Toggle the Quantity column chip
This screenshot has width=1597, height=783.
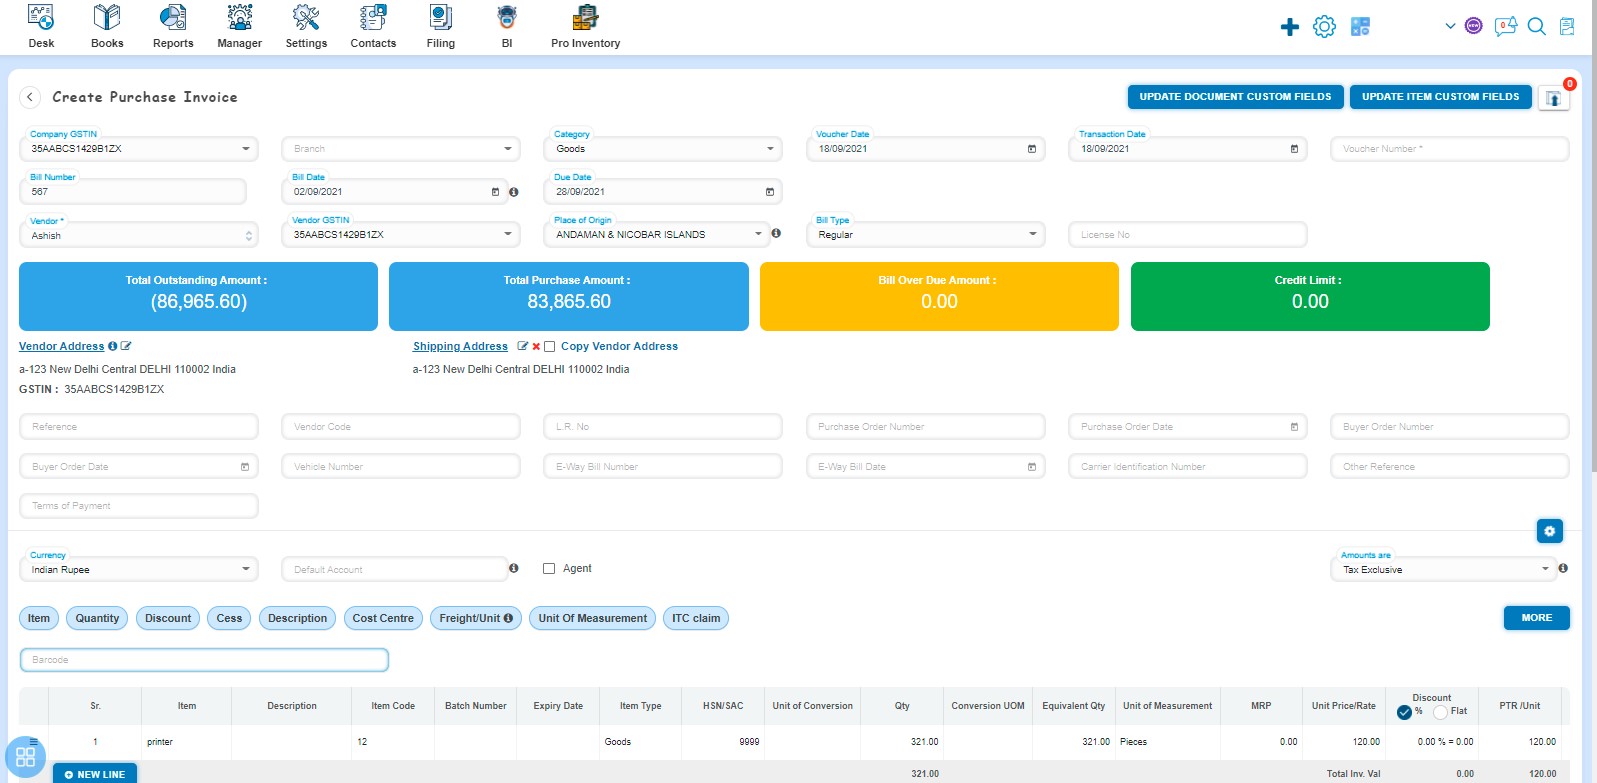(97, 618)
